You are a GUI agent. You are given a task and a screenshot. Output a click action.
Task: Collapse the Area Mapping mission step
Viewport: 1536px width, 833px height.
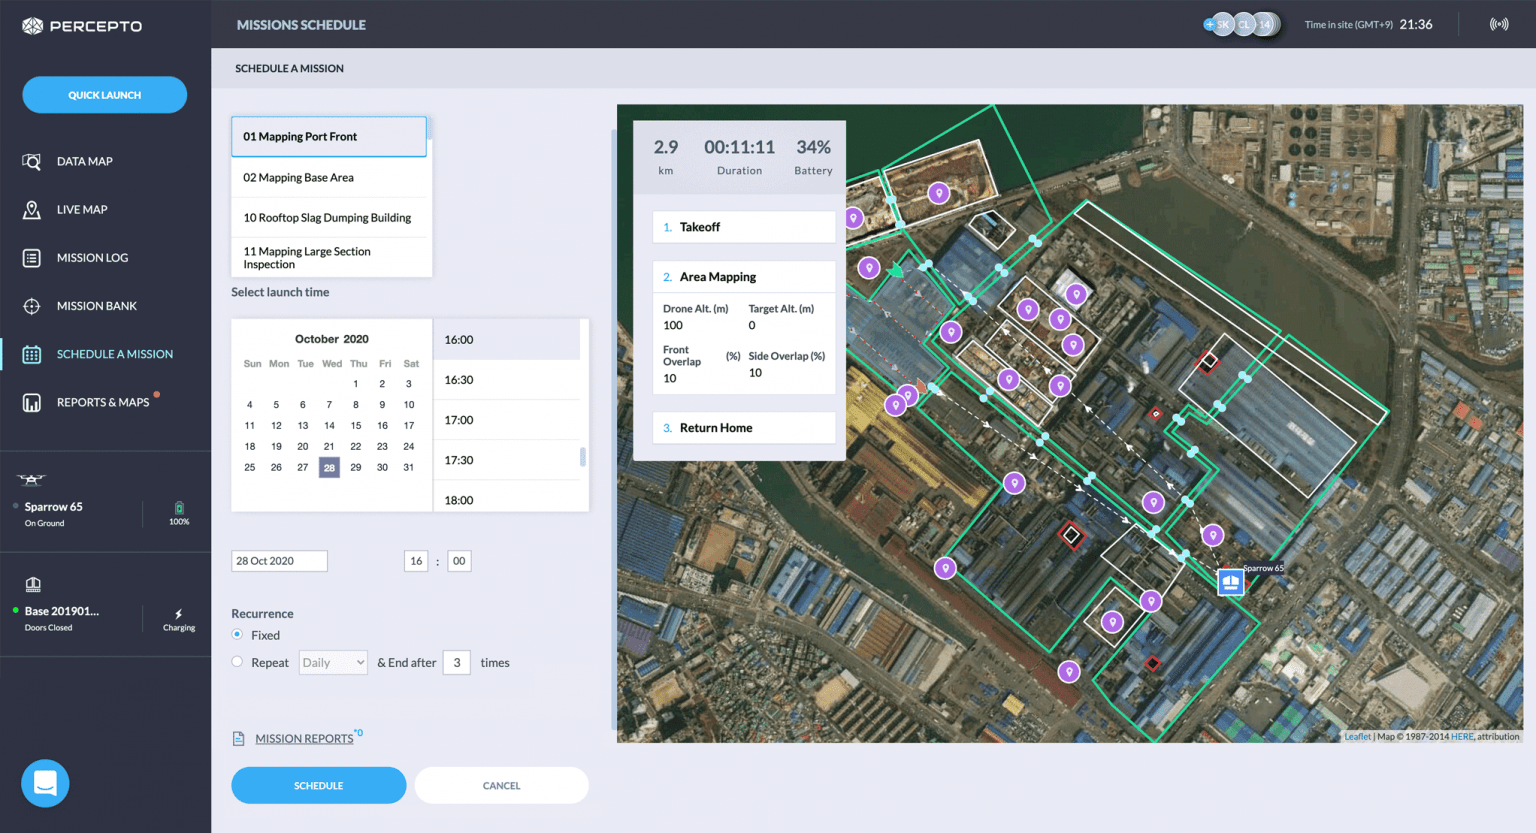[743, 276]
